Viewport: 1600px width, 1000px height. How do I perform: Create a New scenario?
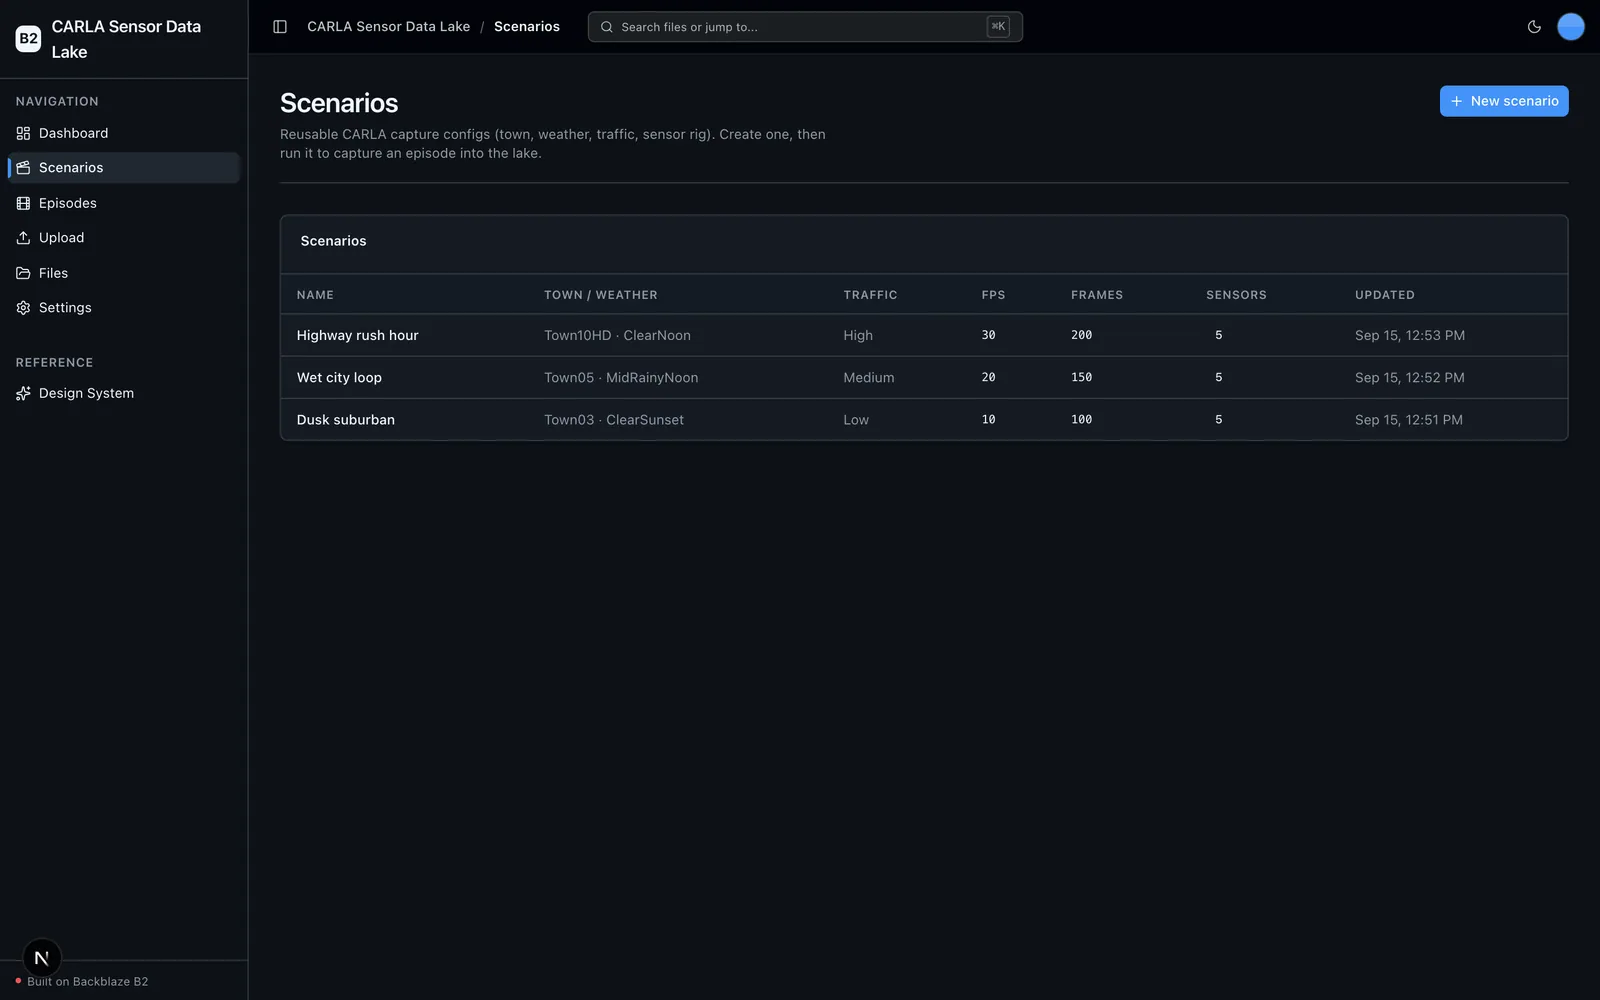pos(1504,101)
